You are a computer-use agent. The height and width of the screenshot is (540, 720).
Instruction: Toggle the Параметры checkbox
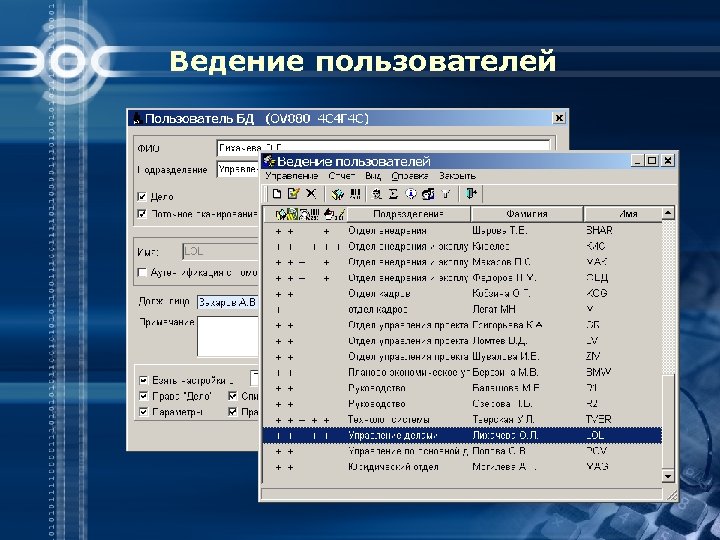(x=144, y=412)
